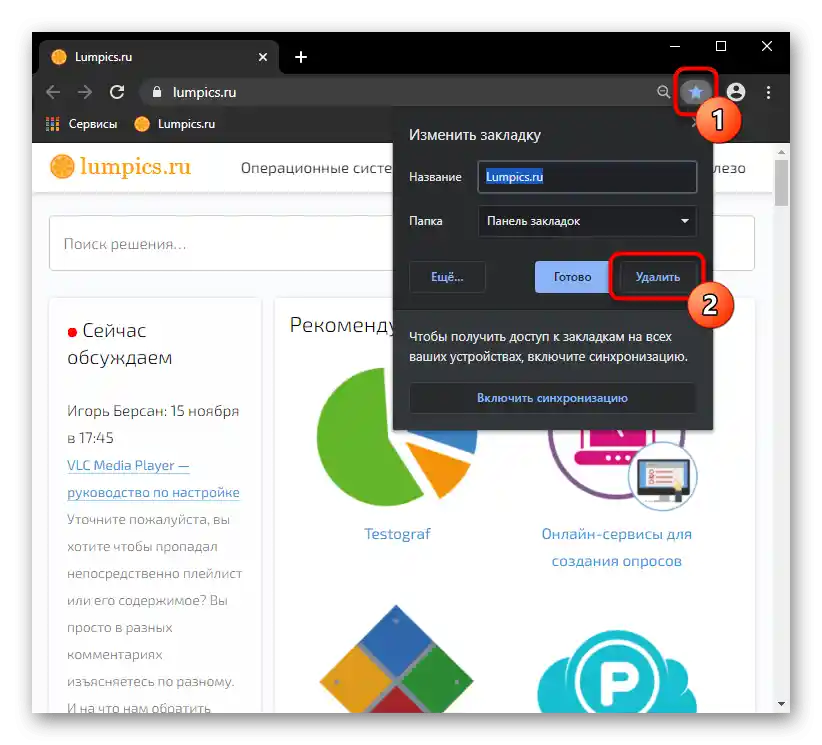Click the lumpics.ru site logo
Image resolution: width=822 pixels, height=745 pixels.
(121, 167)
